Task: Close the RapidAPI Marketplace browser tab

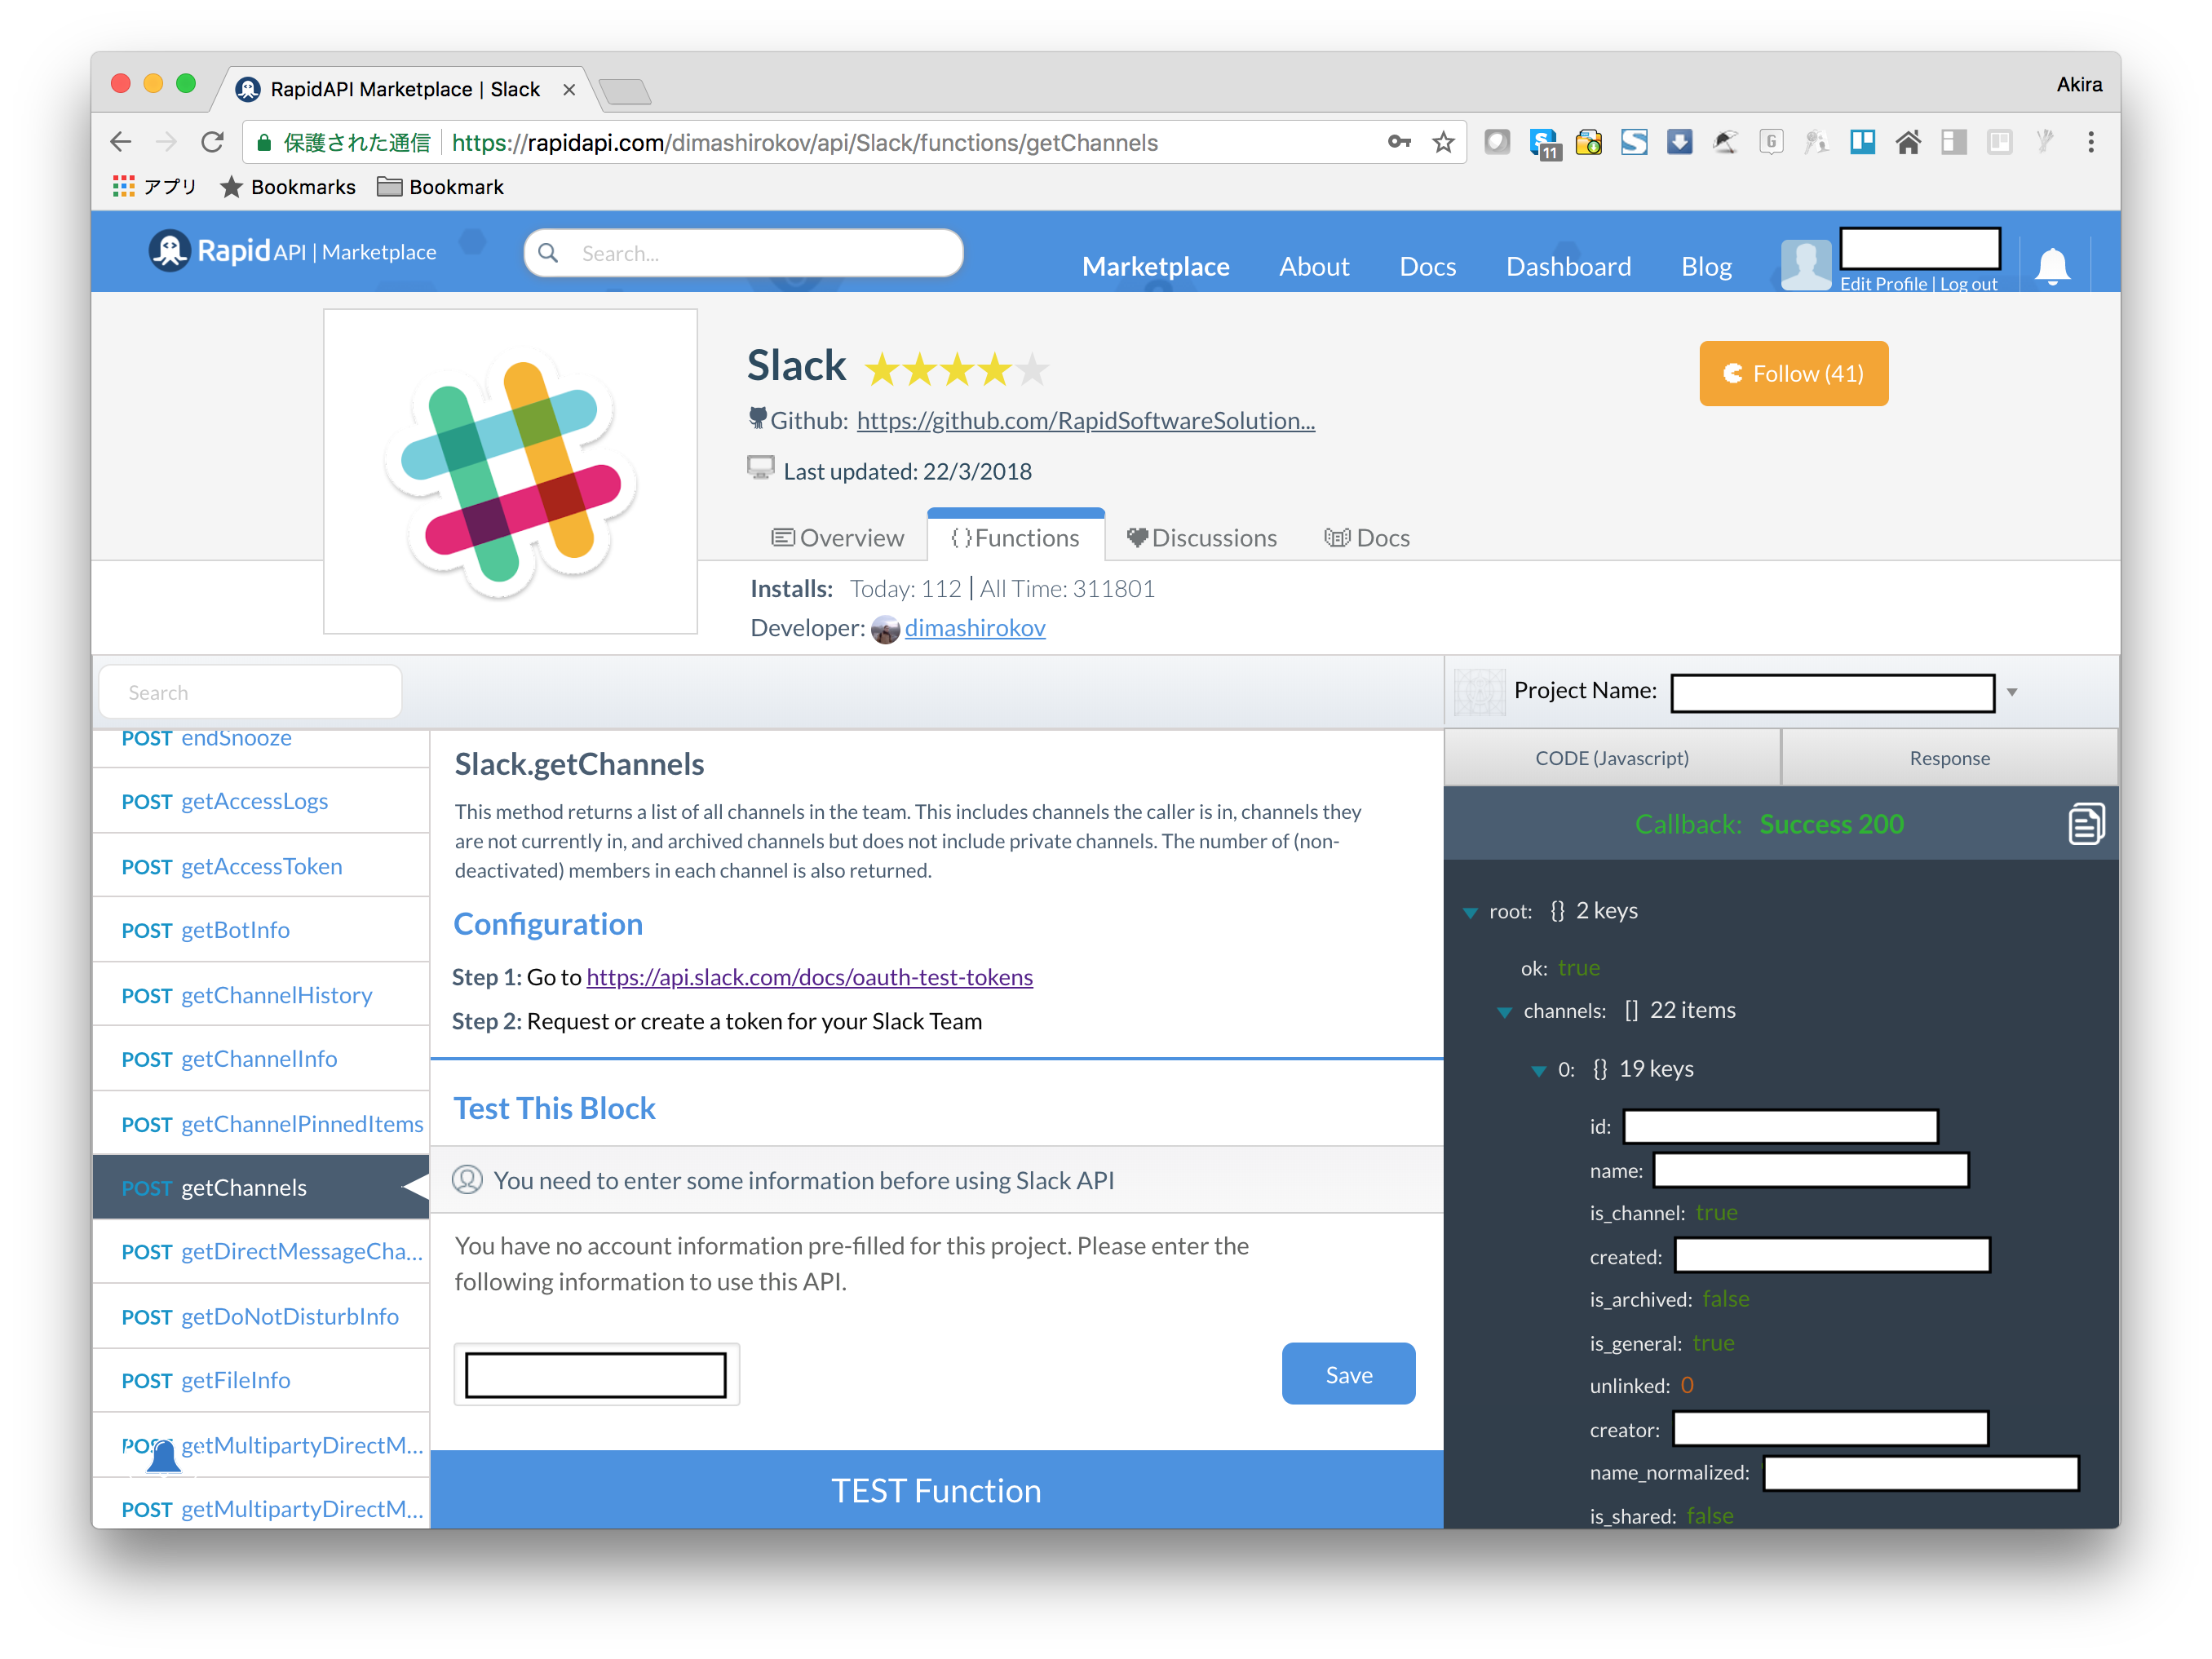Action: 569,90
